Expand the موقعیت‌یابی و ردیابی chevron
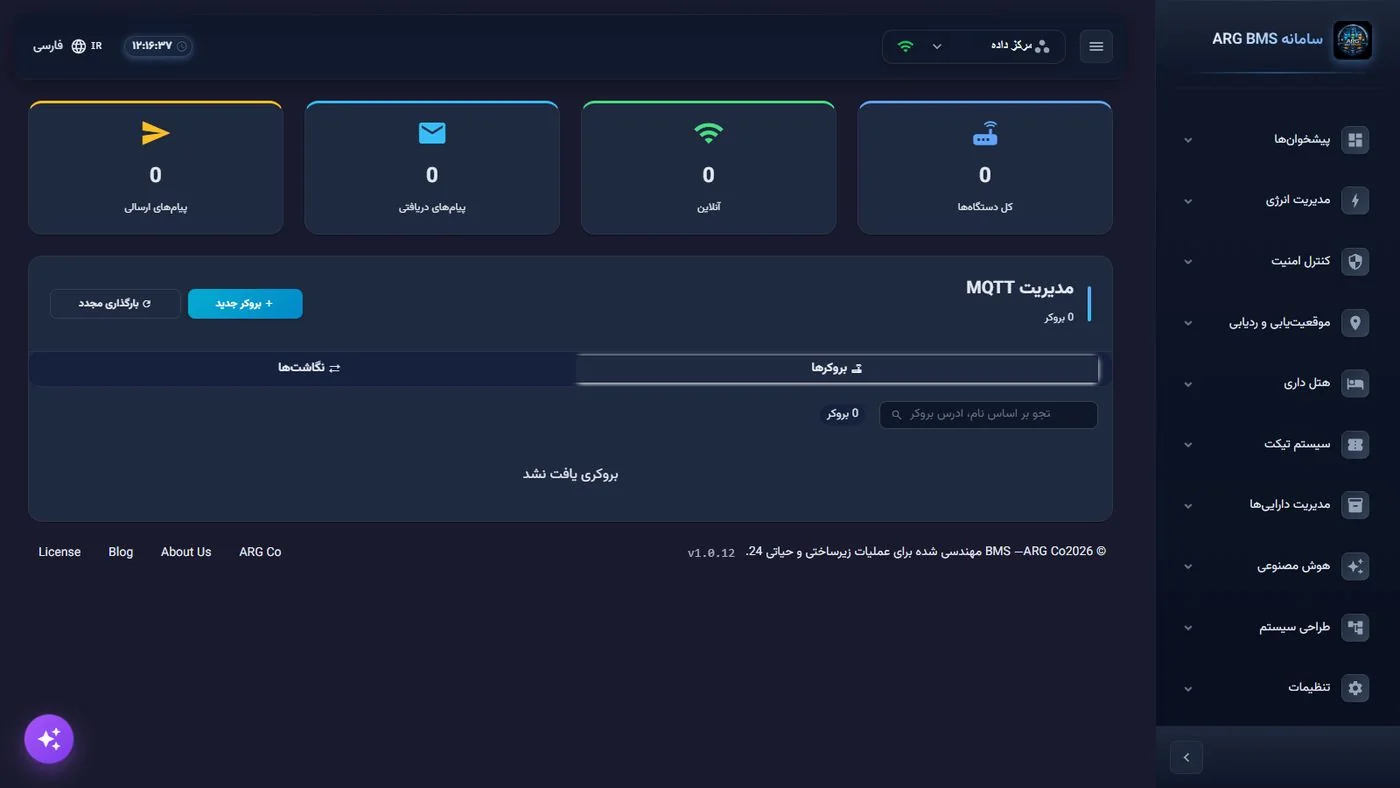Viewport: 1400px width, 788px height. [1188, 323]
